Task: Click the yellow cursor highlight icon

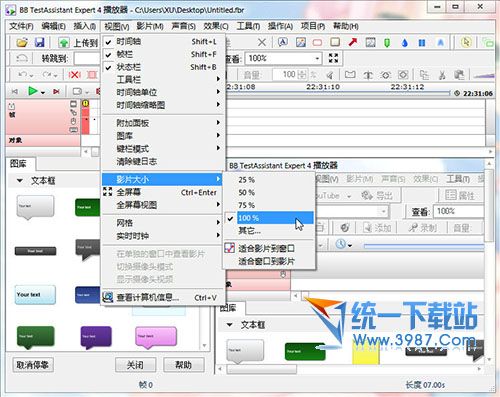Action: (466, 42)
